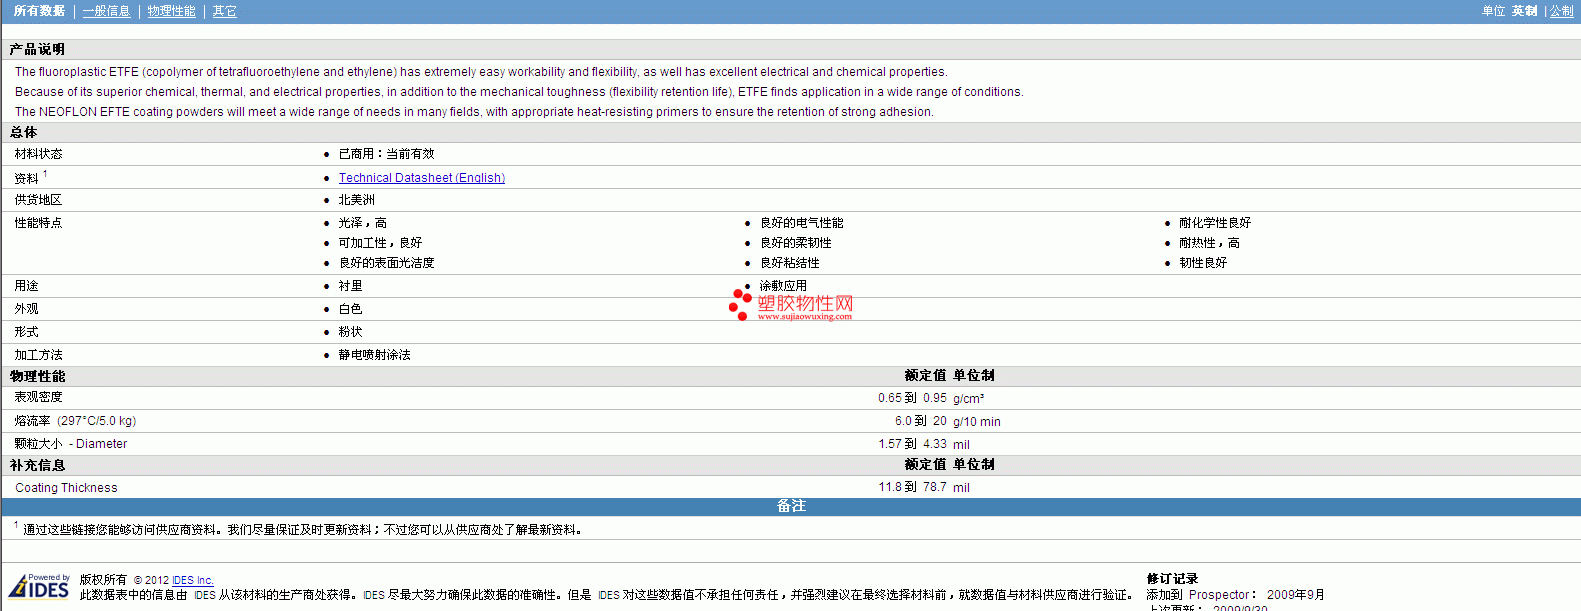The height and width of the screenshot is (611, 1581).
Task: Select the 所有数据 tab
Action: [x=39, y=11]
